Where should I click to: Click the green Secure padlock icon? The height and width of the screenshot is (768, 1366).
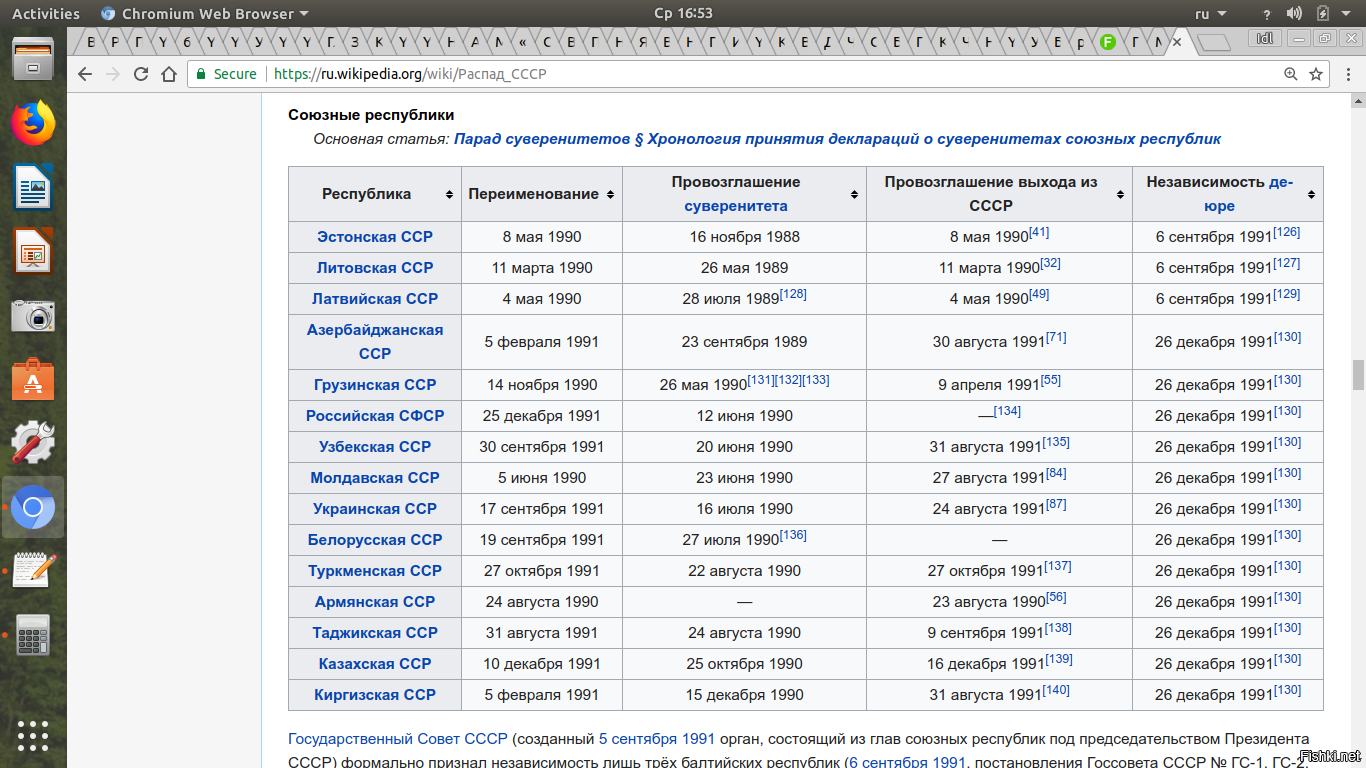click(201, 74)
